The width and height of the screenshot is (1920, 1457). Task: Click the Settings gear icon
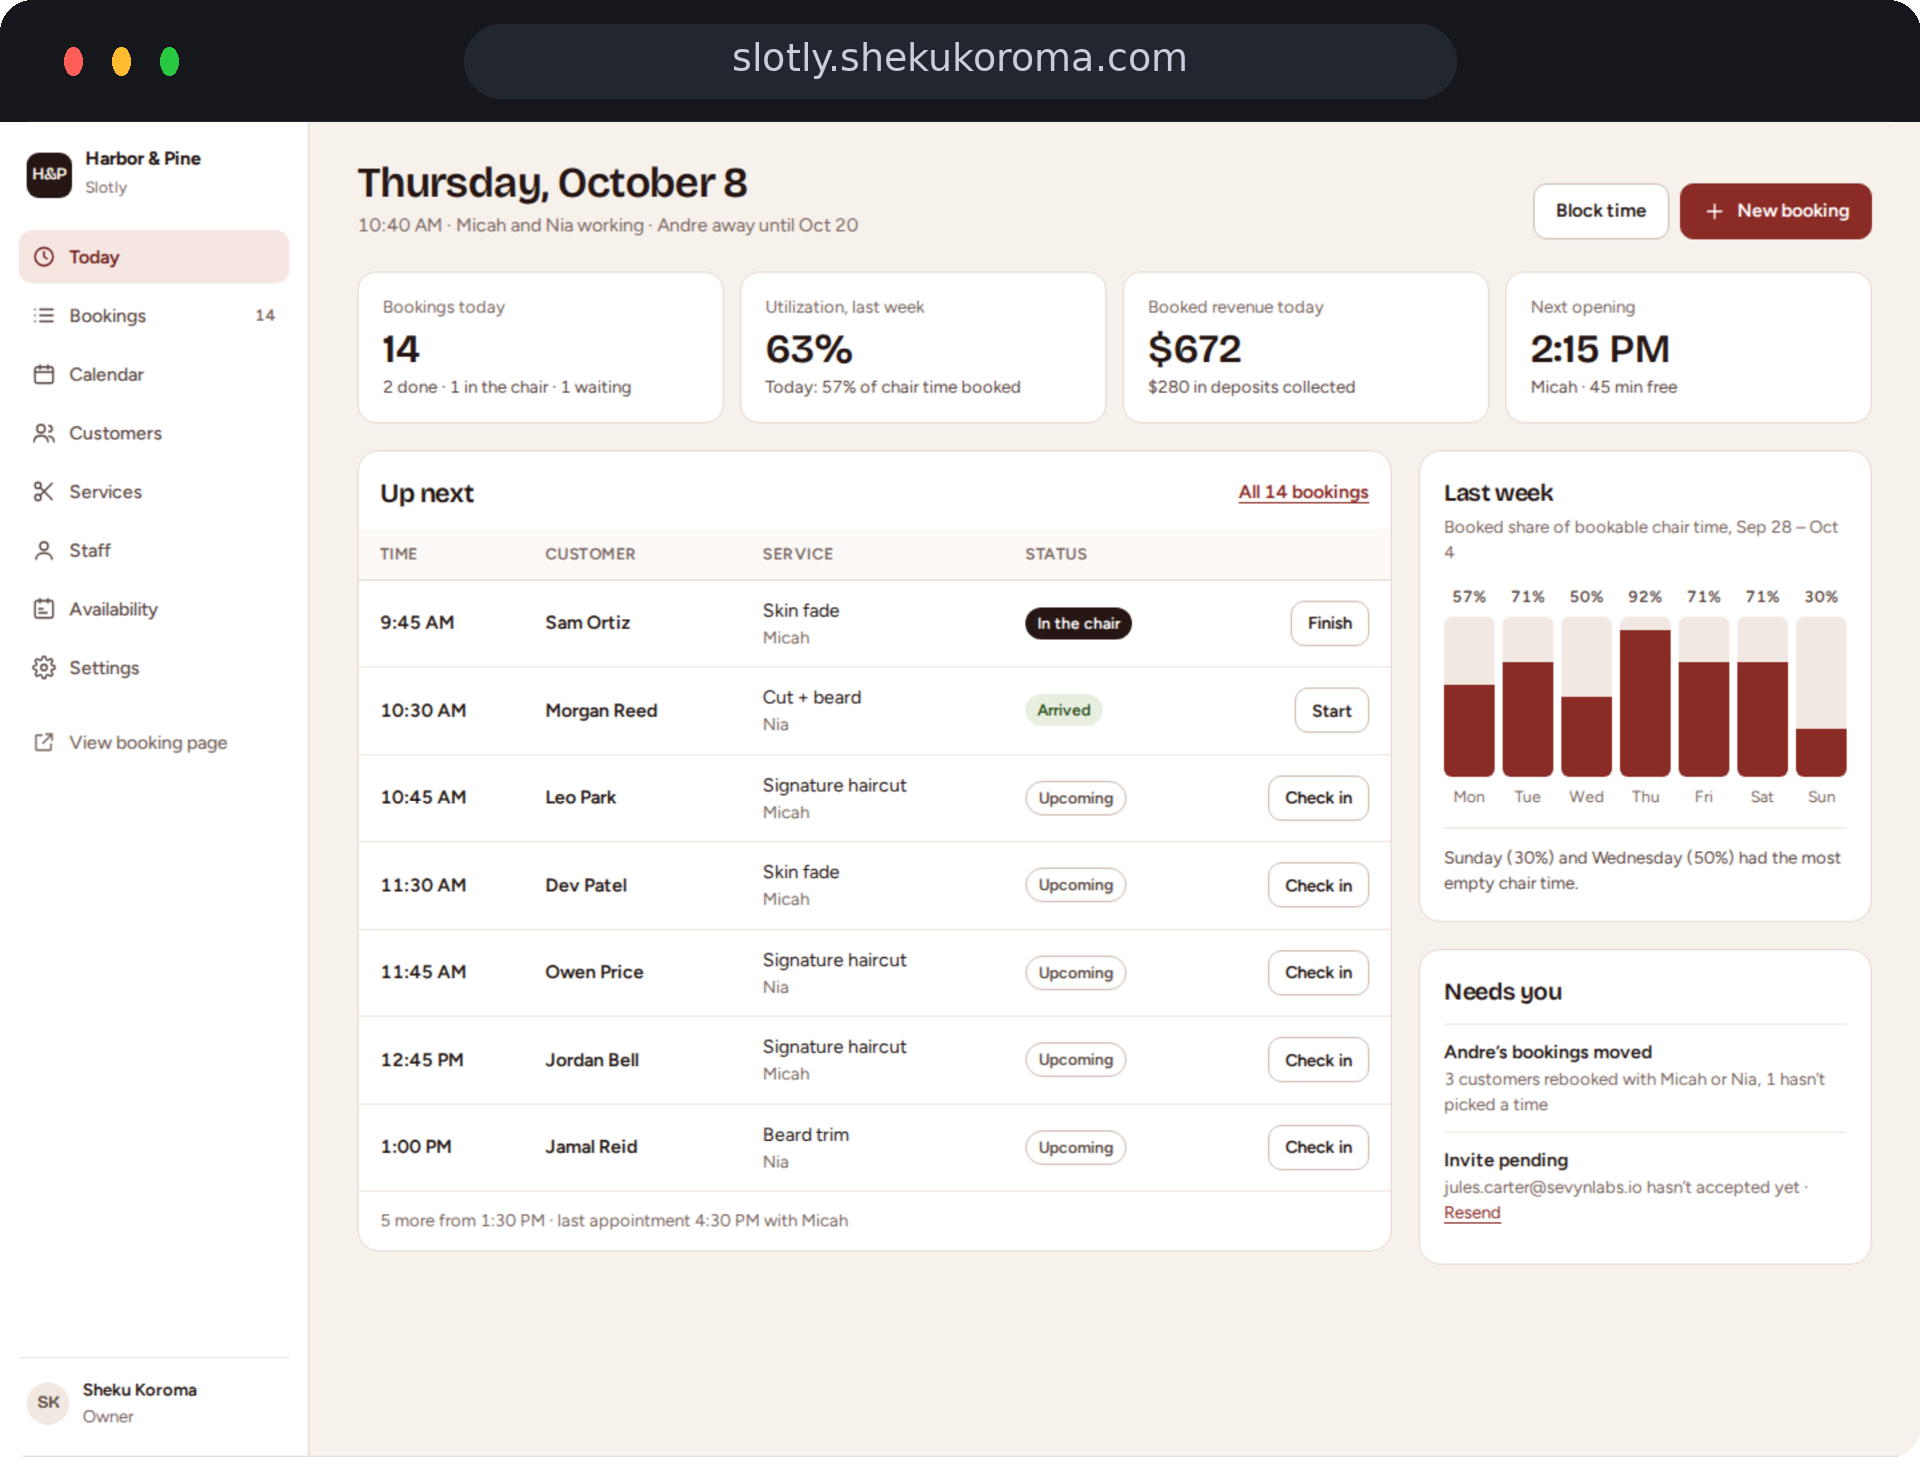(44, 667)
